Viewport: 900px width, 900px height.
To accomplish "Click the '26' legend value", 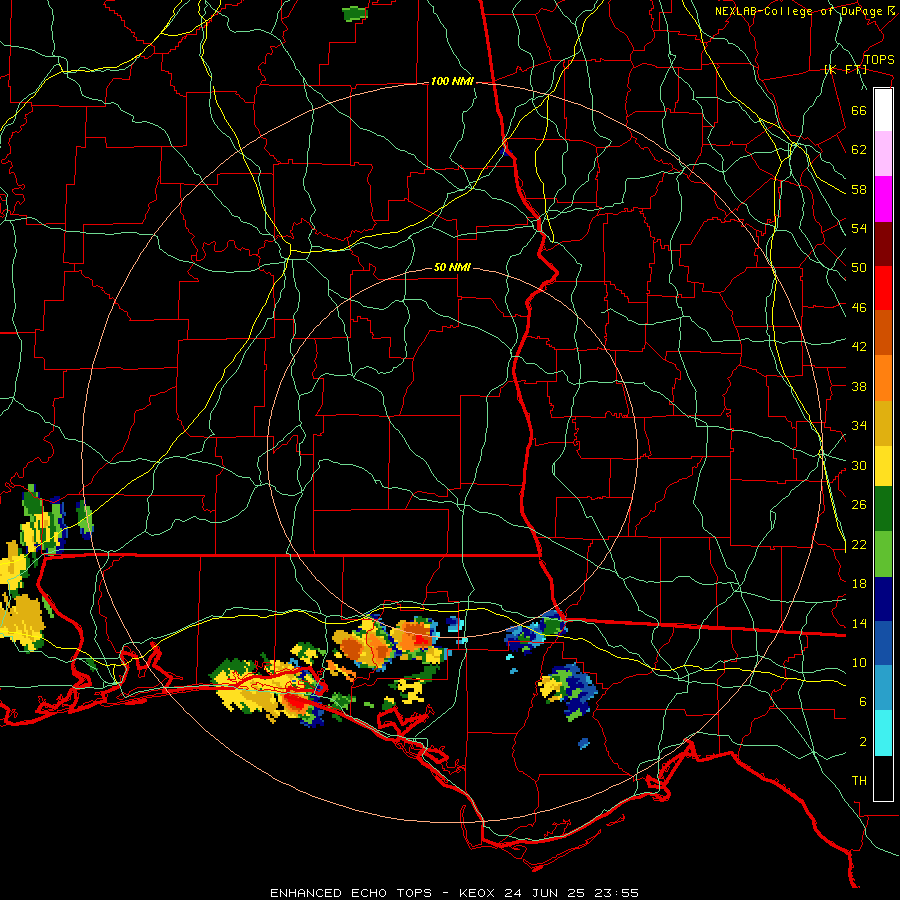I will (859, 505).
